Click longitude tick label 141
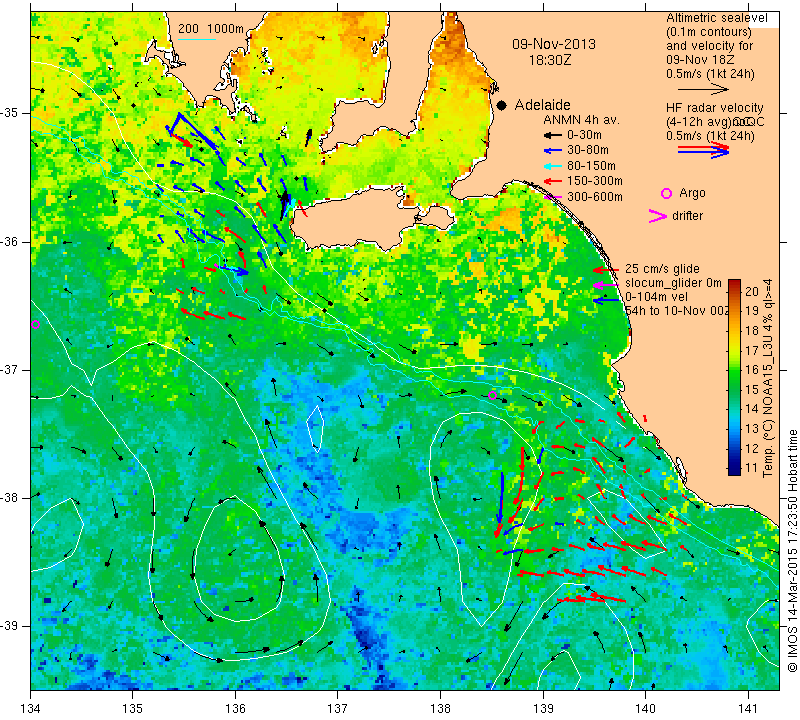The width and height of the screenshot is (800, 720). click(748, 709)
